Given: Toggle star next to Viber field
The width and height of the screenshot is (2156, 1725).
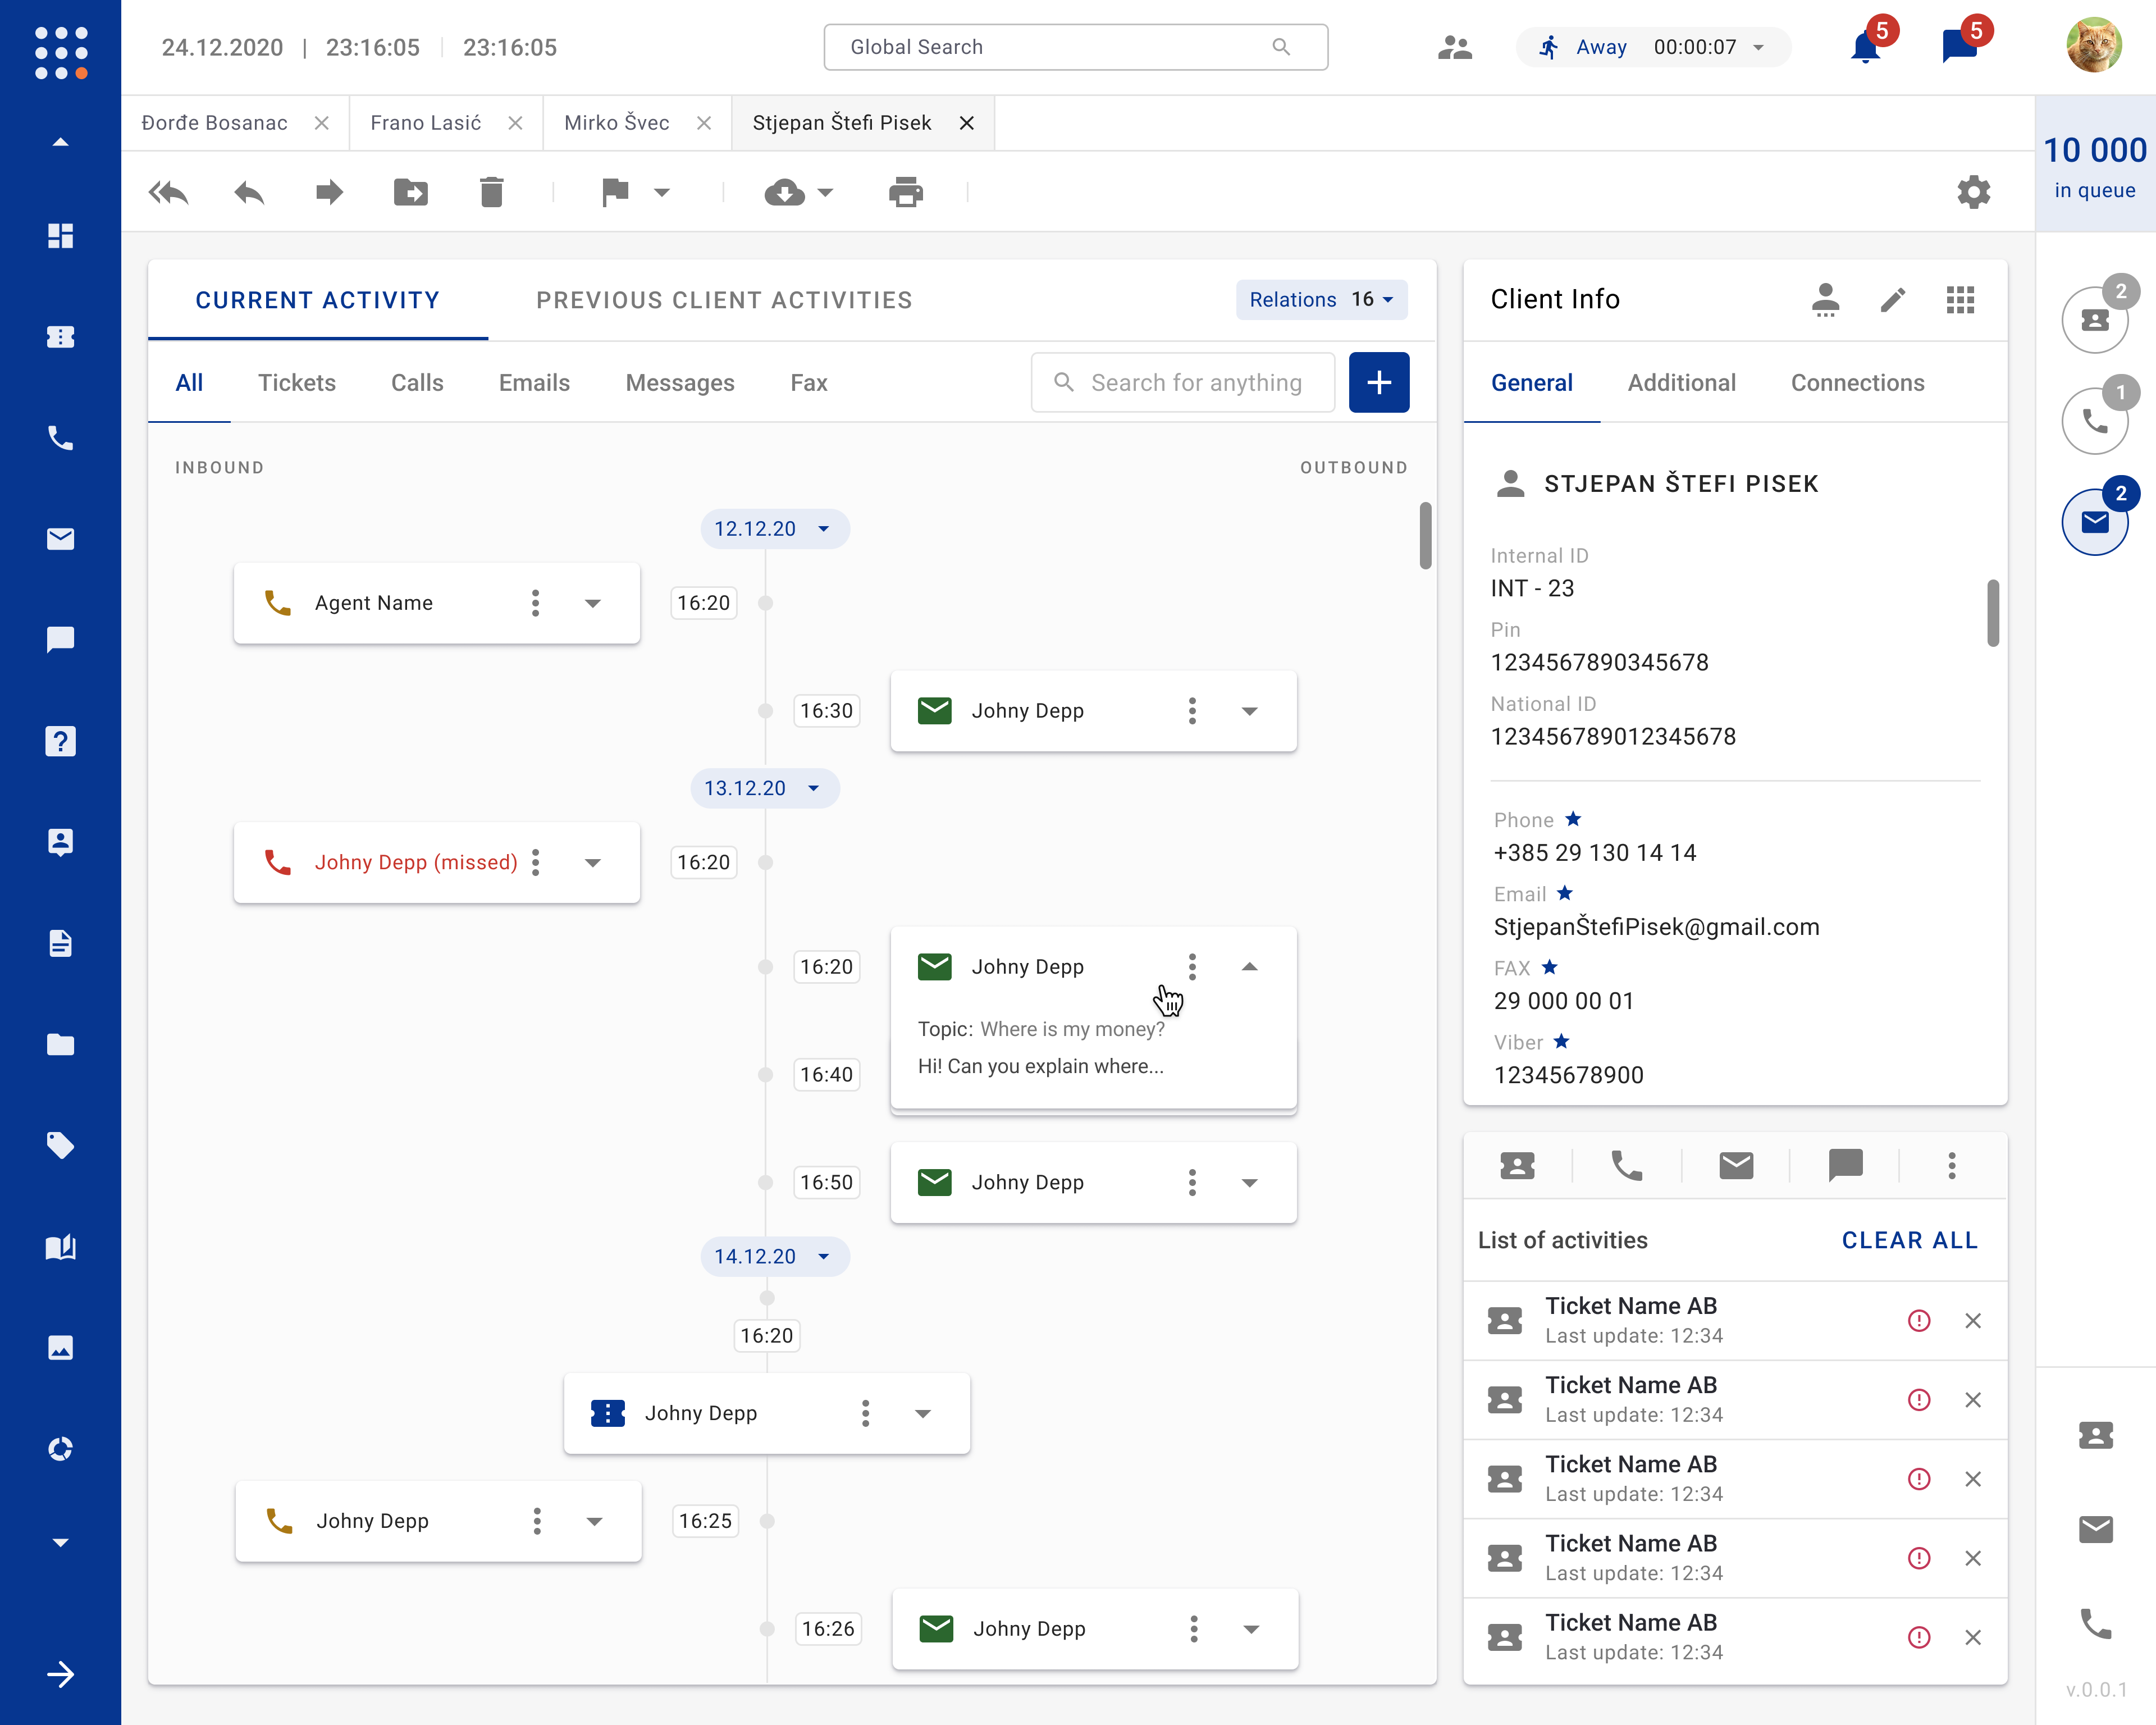Looking at the screenshot, I should (1562, 1042).
